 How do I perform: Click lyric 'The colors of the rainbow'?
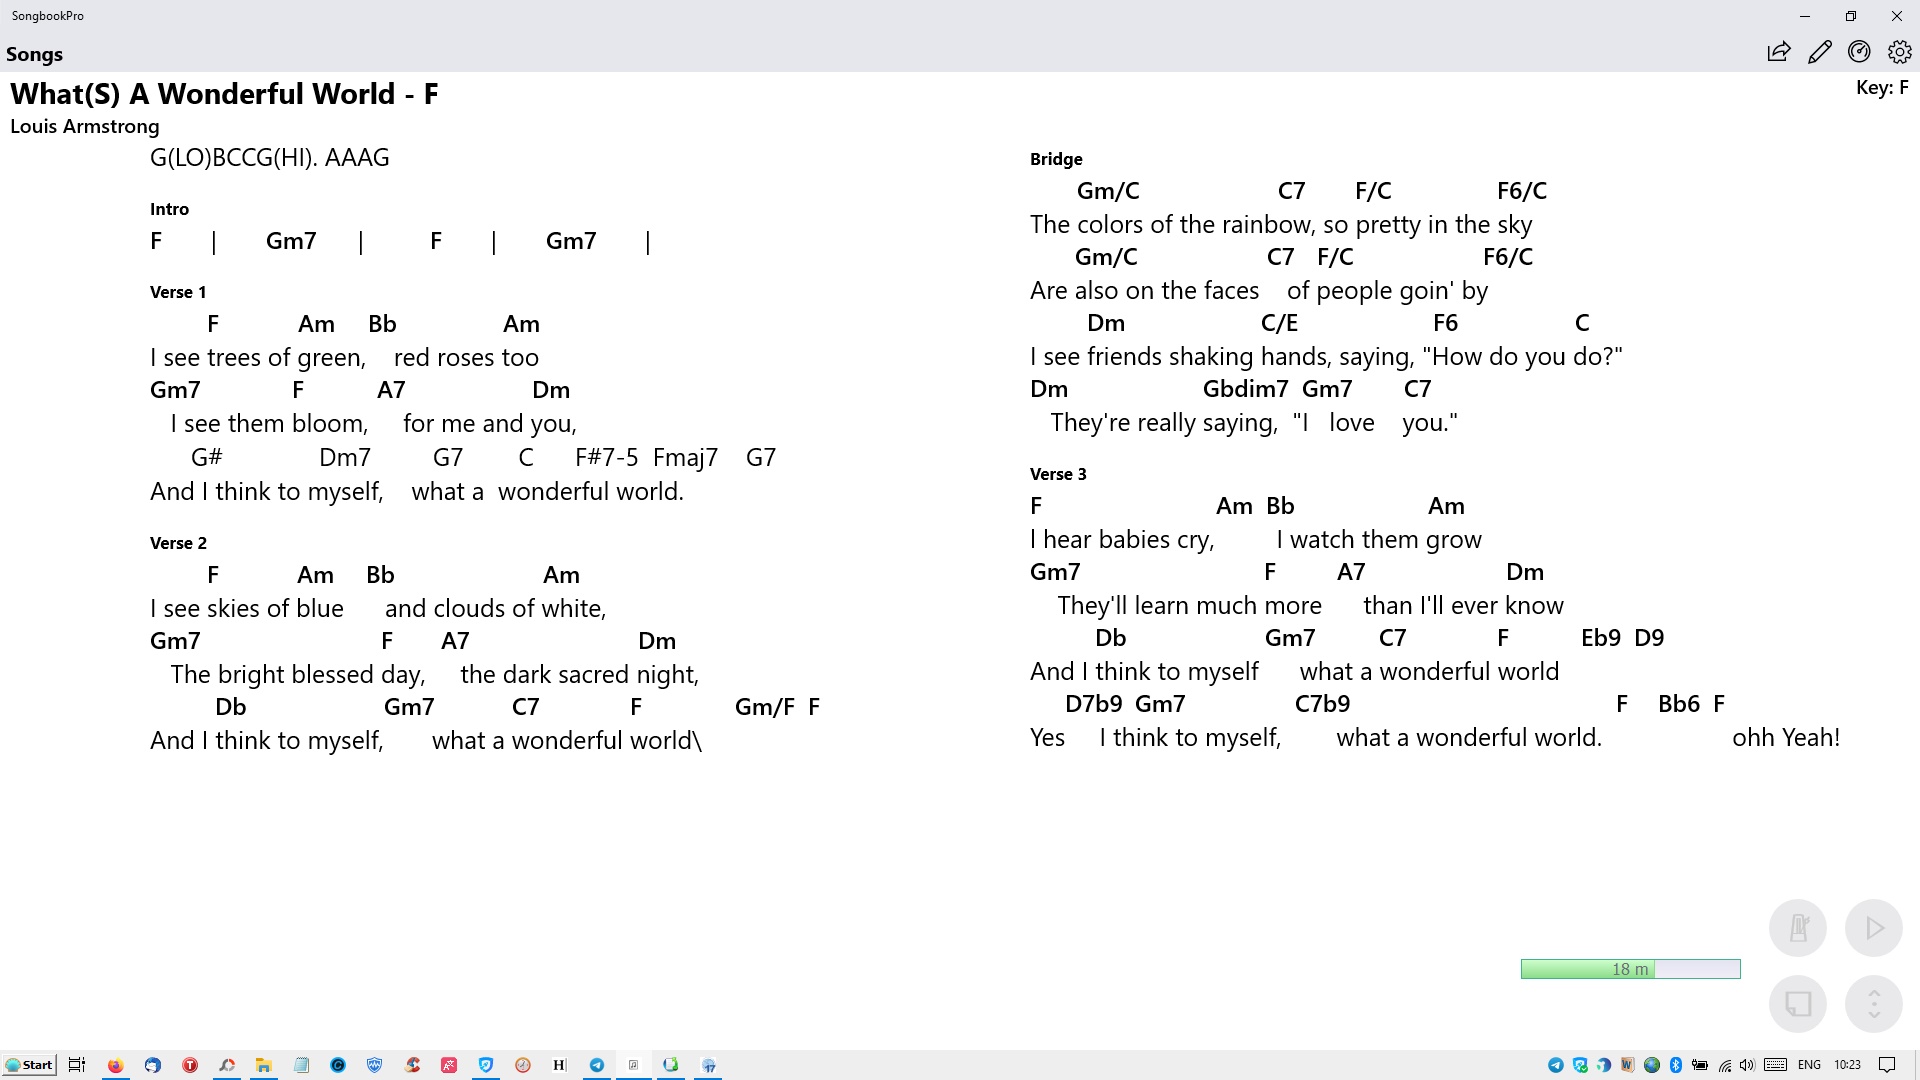point(1174,225)
